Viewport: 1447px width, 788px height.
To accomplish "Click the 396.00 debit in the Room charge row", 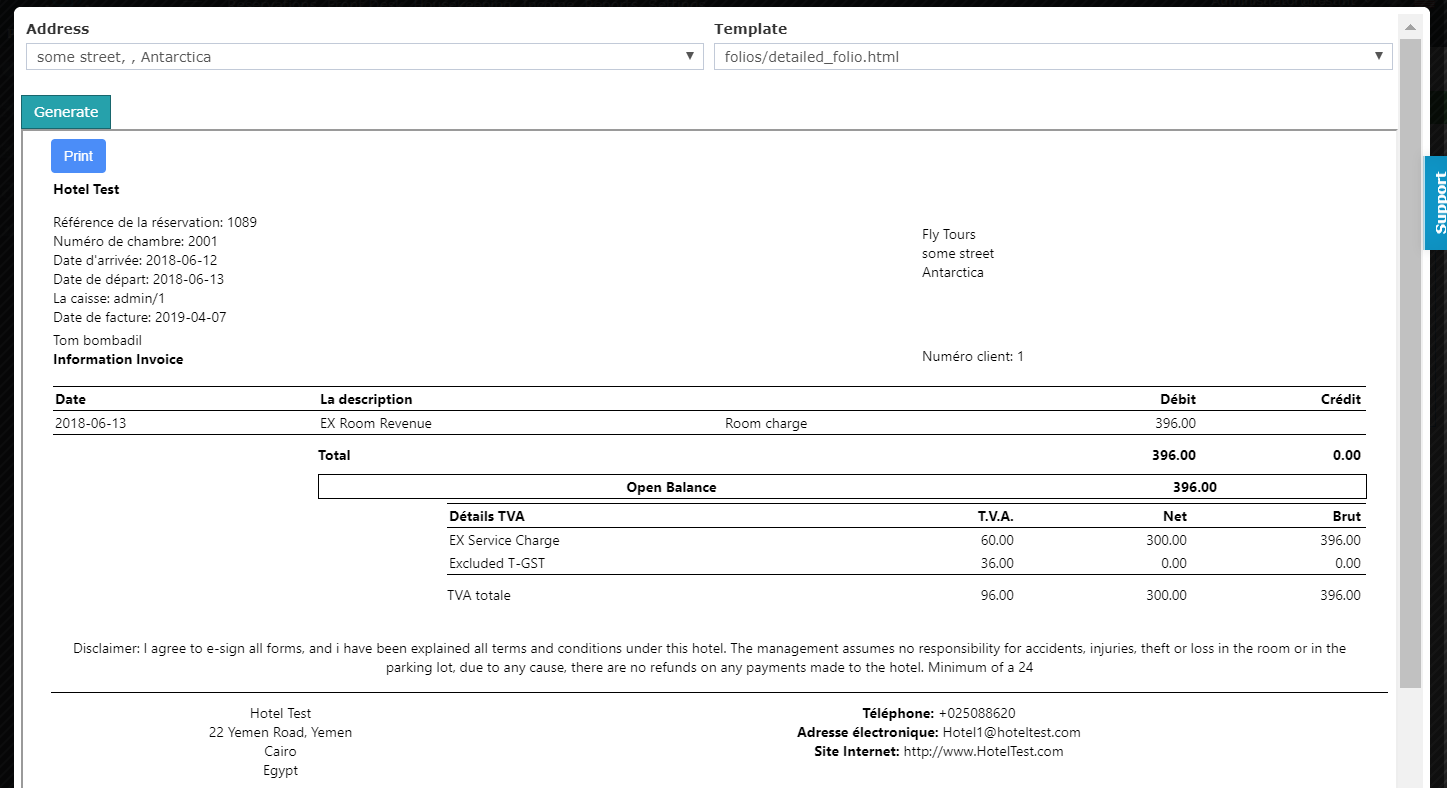I will pos(1175,423).
